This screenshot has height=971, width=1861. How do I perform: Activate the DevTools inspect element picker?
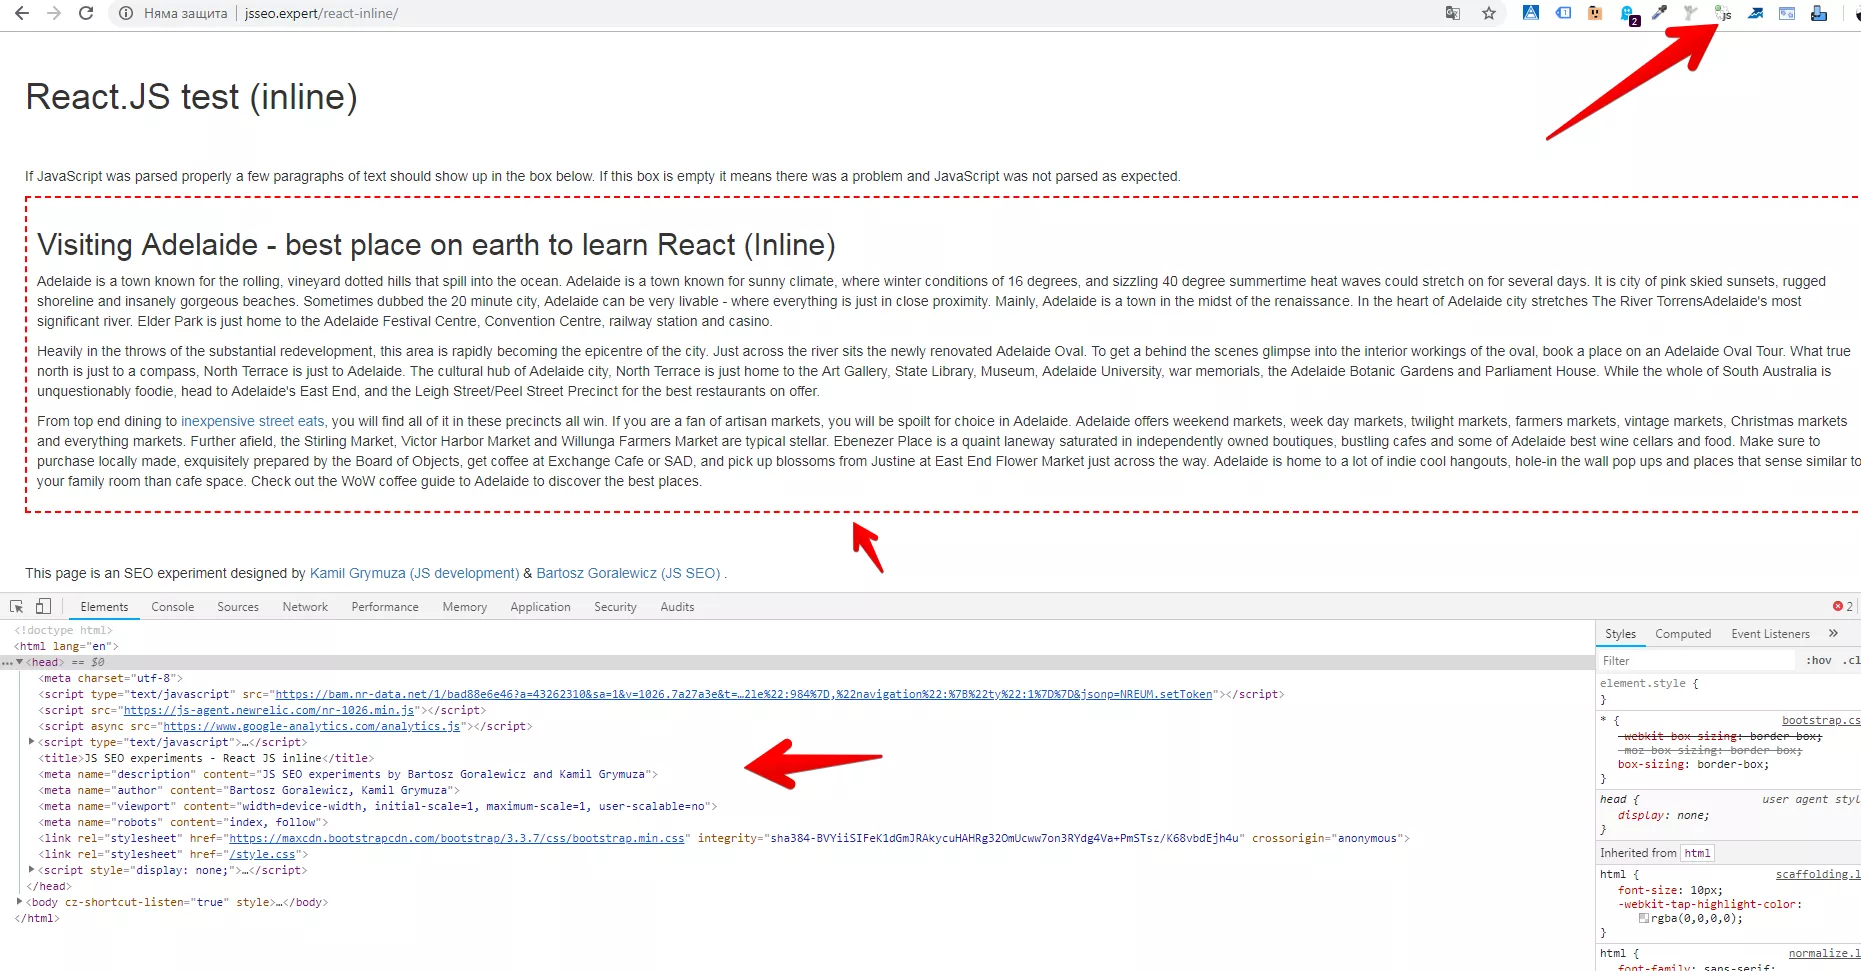[x=17, y=606]
